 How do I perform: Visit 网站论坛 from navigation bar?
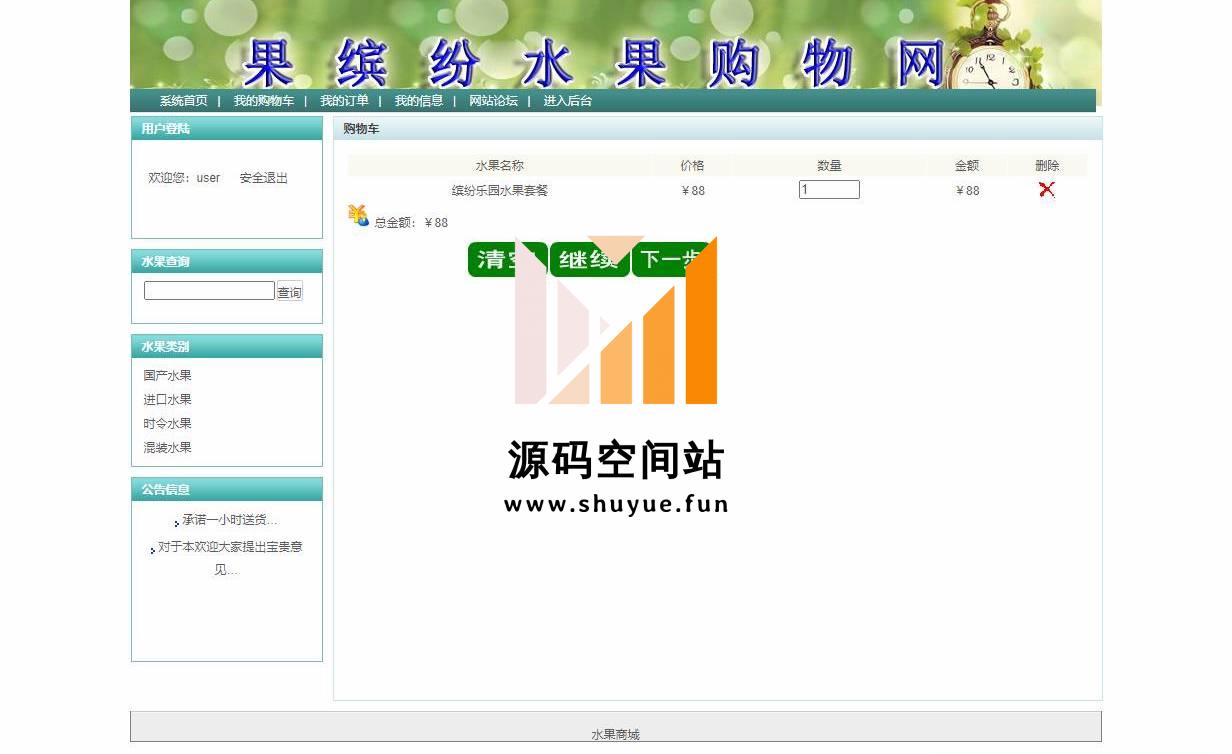pyautogui.click(x=493, y=101)
